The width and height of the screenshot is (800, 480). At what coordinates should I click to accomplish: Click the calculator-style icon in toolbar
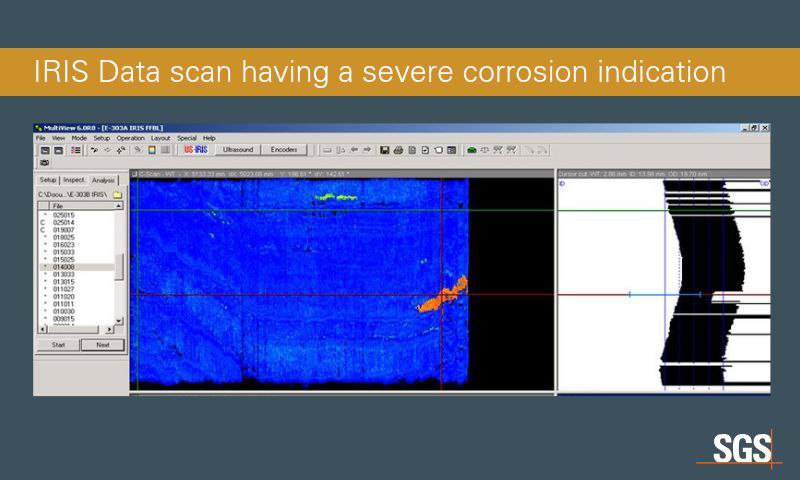pyautogui.click(x=452, y=150)
